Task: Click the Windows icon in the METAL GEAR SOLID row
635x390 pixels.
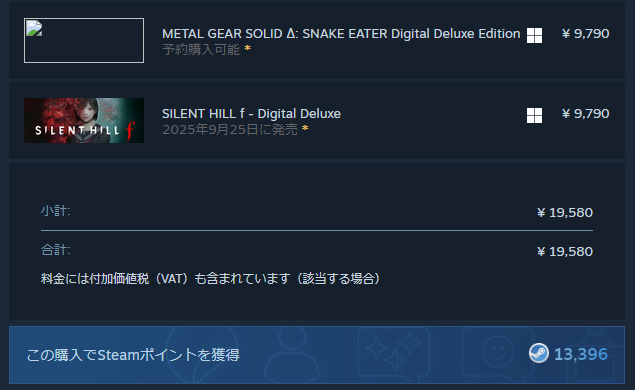Action: click(x=534, y=36)
